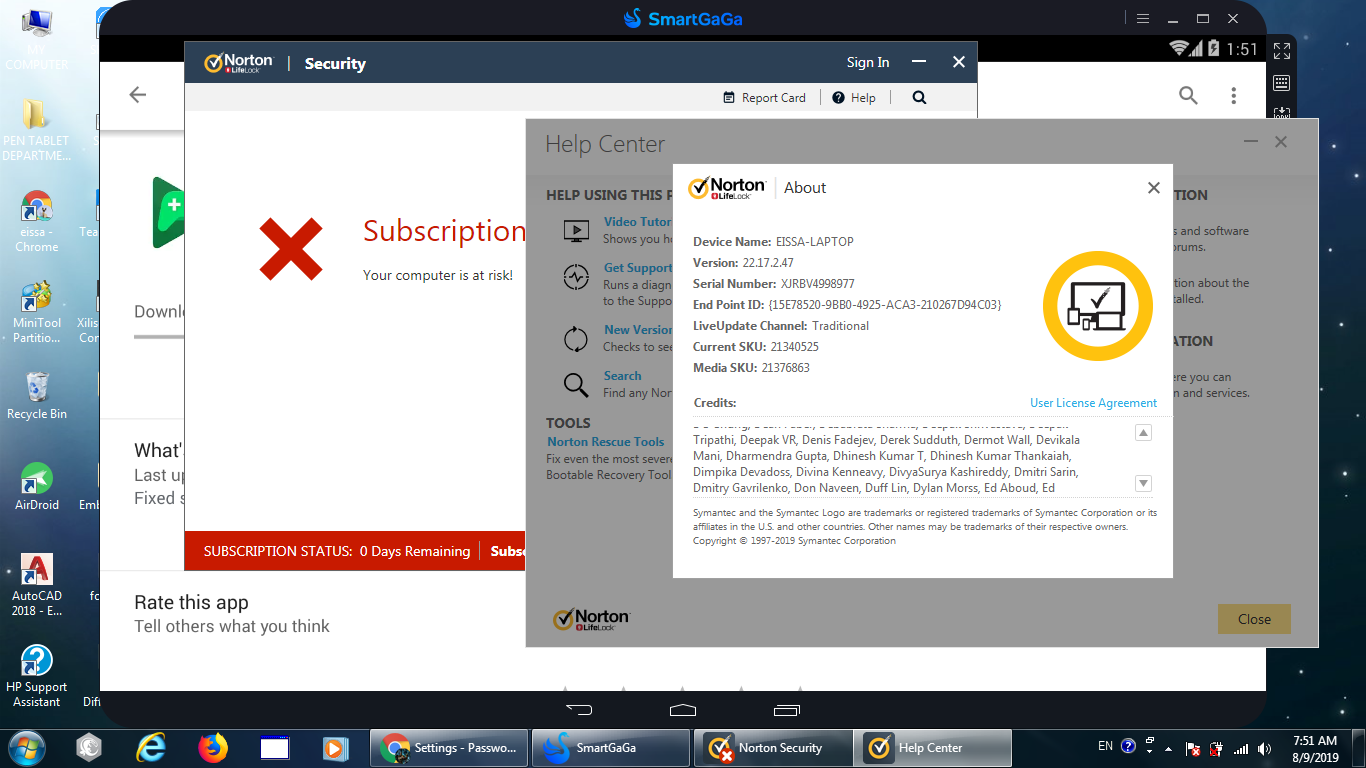Open the SmartGaGa hamburger menu
1366x768 pixels.
(x=1143, y=18)
